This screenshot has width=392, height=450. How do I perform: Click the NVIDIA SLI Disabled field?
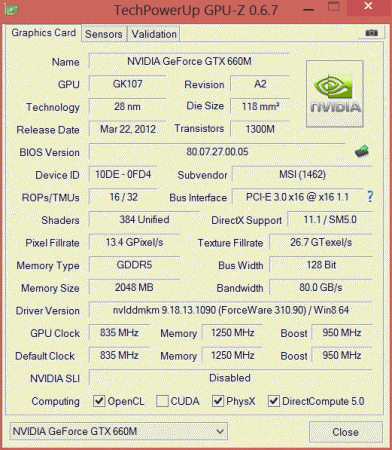pyautogui.click(x=230, y=378)
